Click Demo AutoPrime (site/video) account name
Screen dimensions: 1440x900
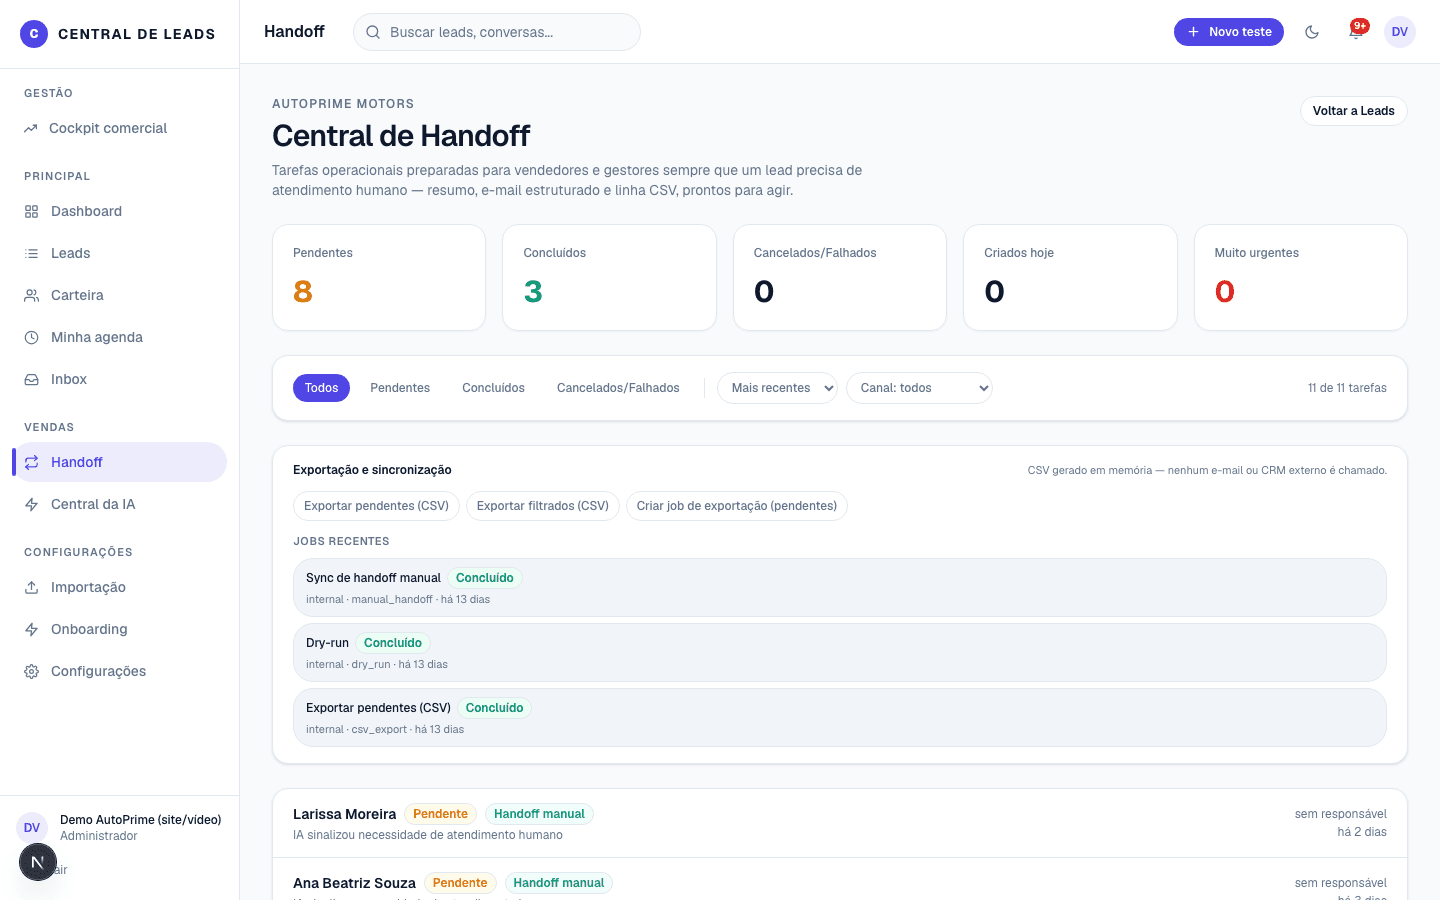(141, 820)
